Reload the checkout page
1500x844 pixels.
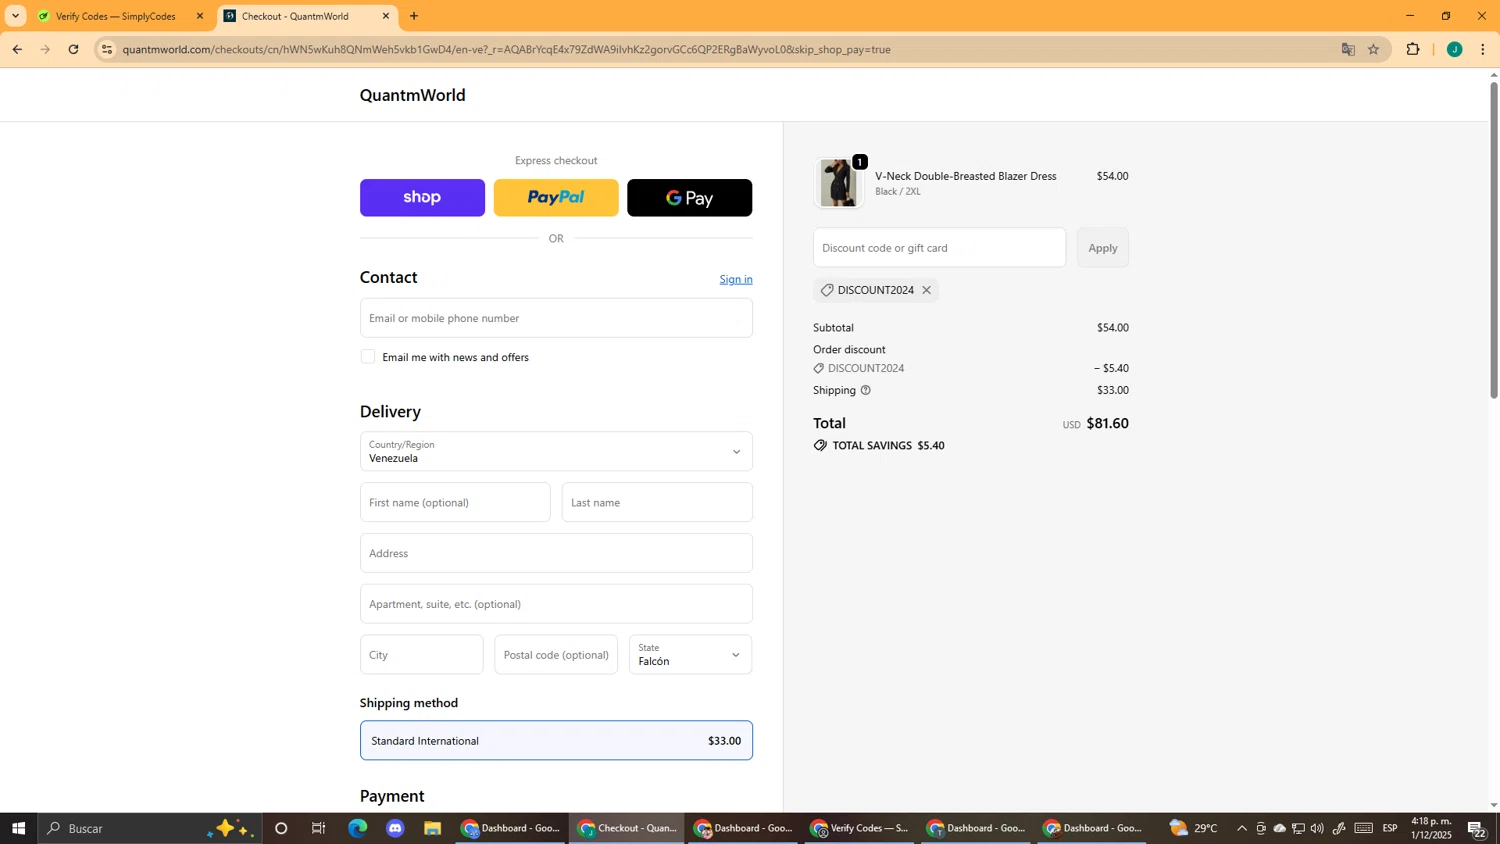coord(73,49)
